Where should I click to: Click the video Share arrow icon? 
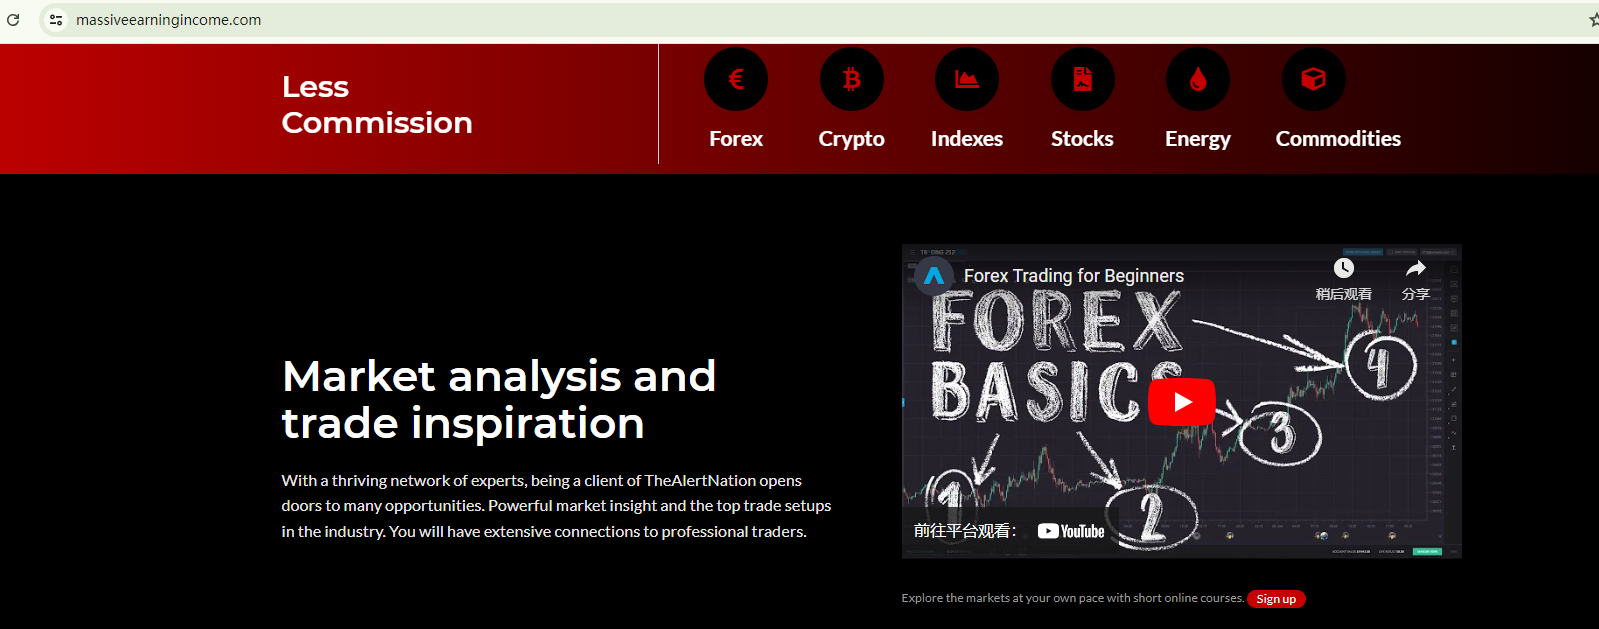(x=1416, y=268)
